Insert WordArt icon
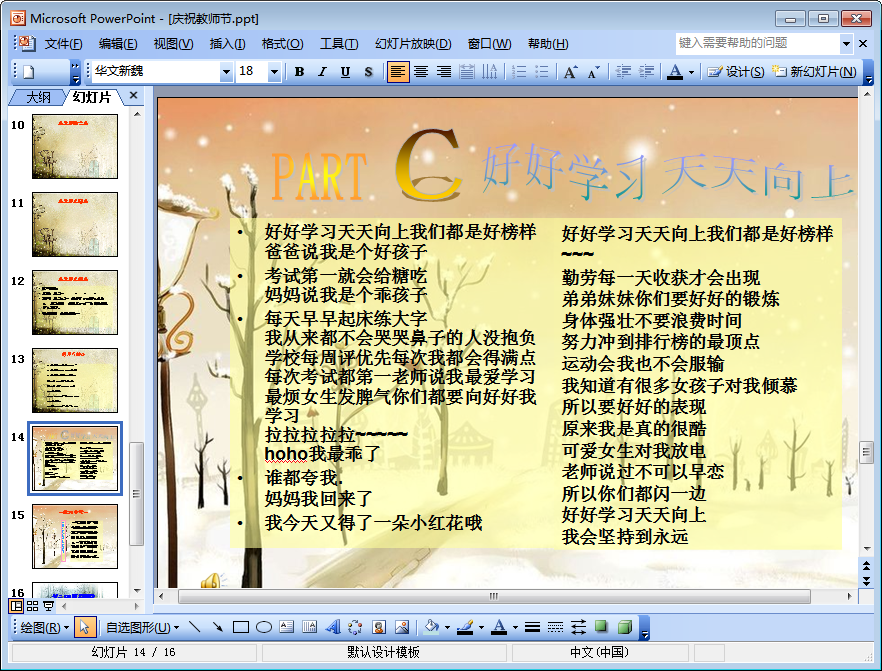Image resolution: width=882 pixels, height=671 pixels. click(332, 627)
